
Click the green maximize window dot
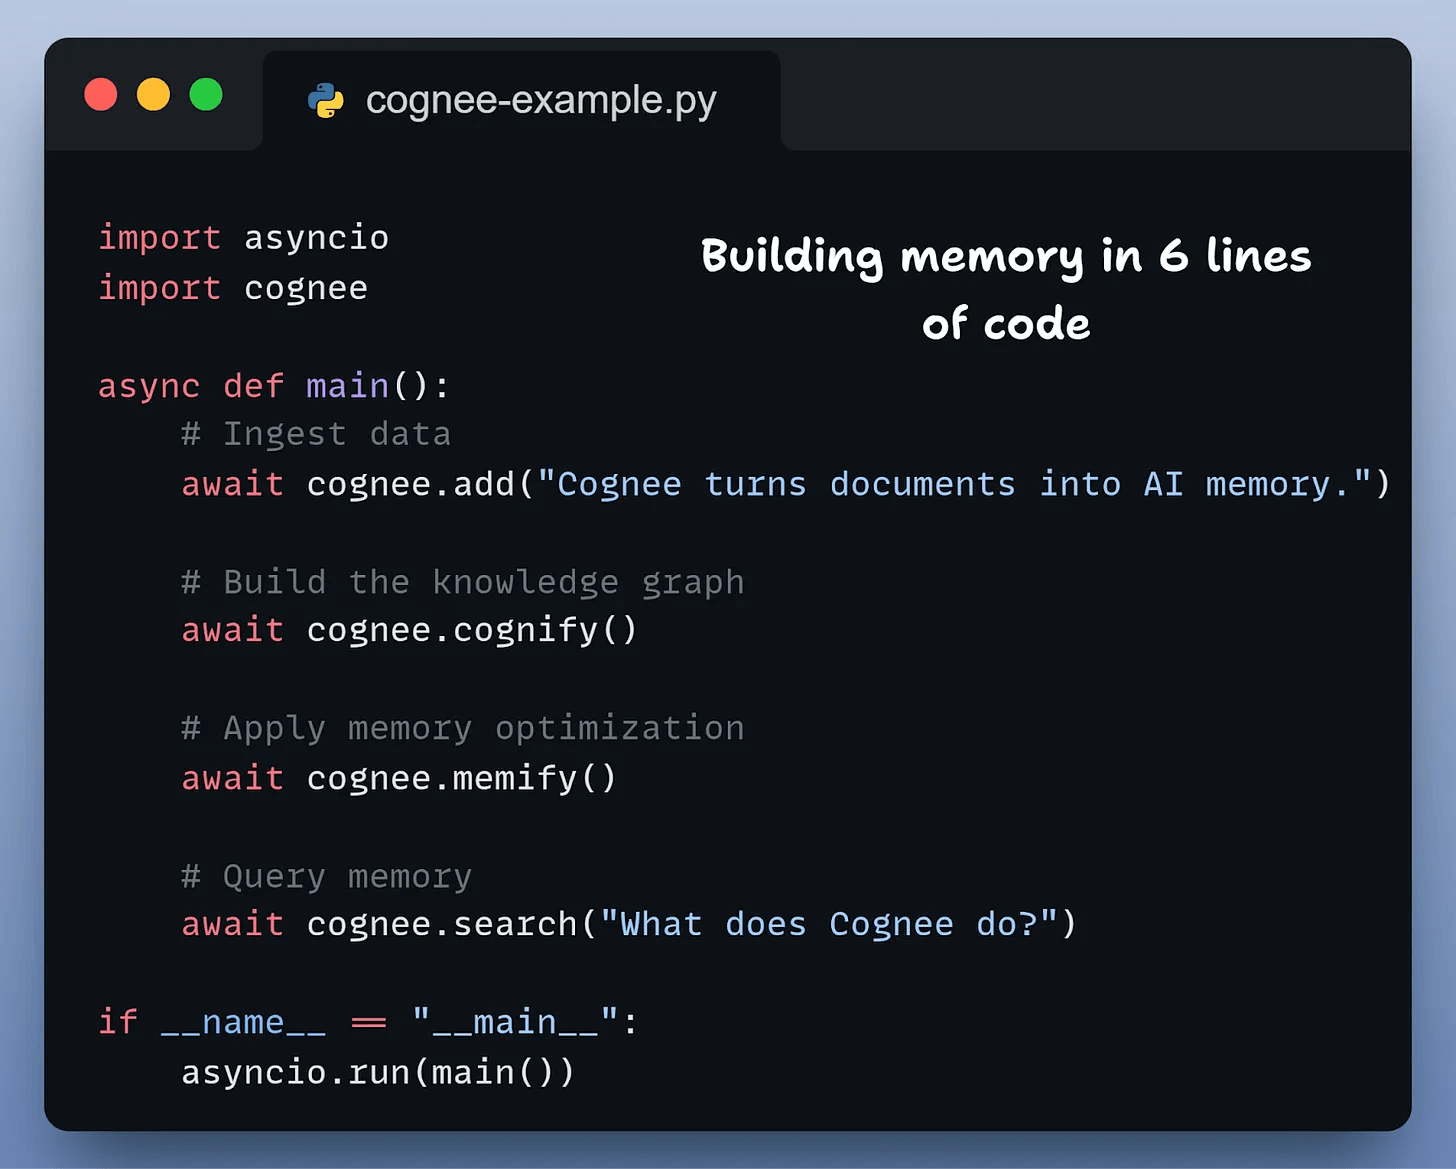click(206, 95)
